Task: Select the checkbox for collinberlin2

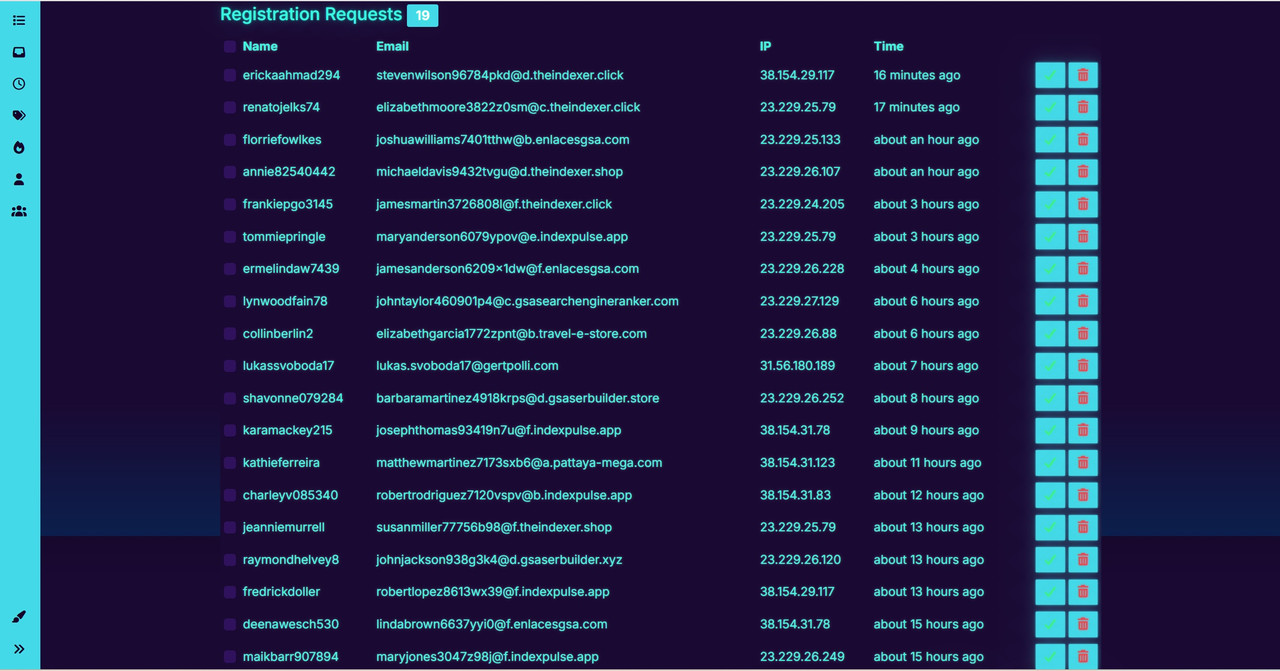Action: [230, 334]
